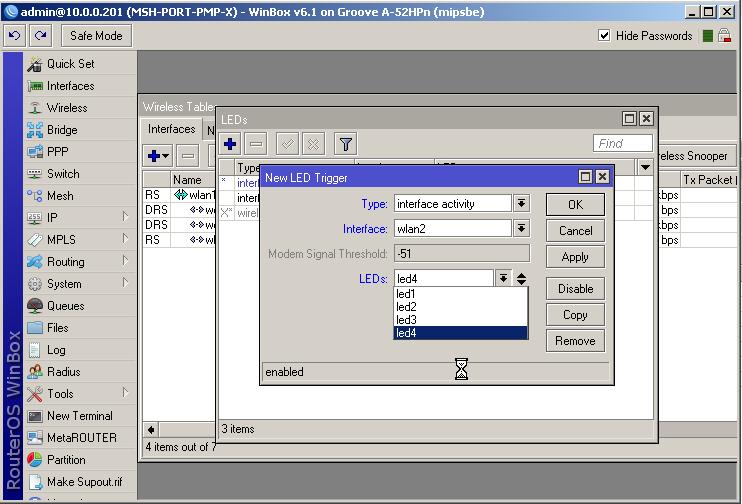Open Switch in the sidebar
Screen dimensions: 742x504
coord(63,174)
